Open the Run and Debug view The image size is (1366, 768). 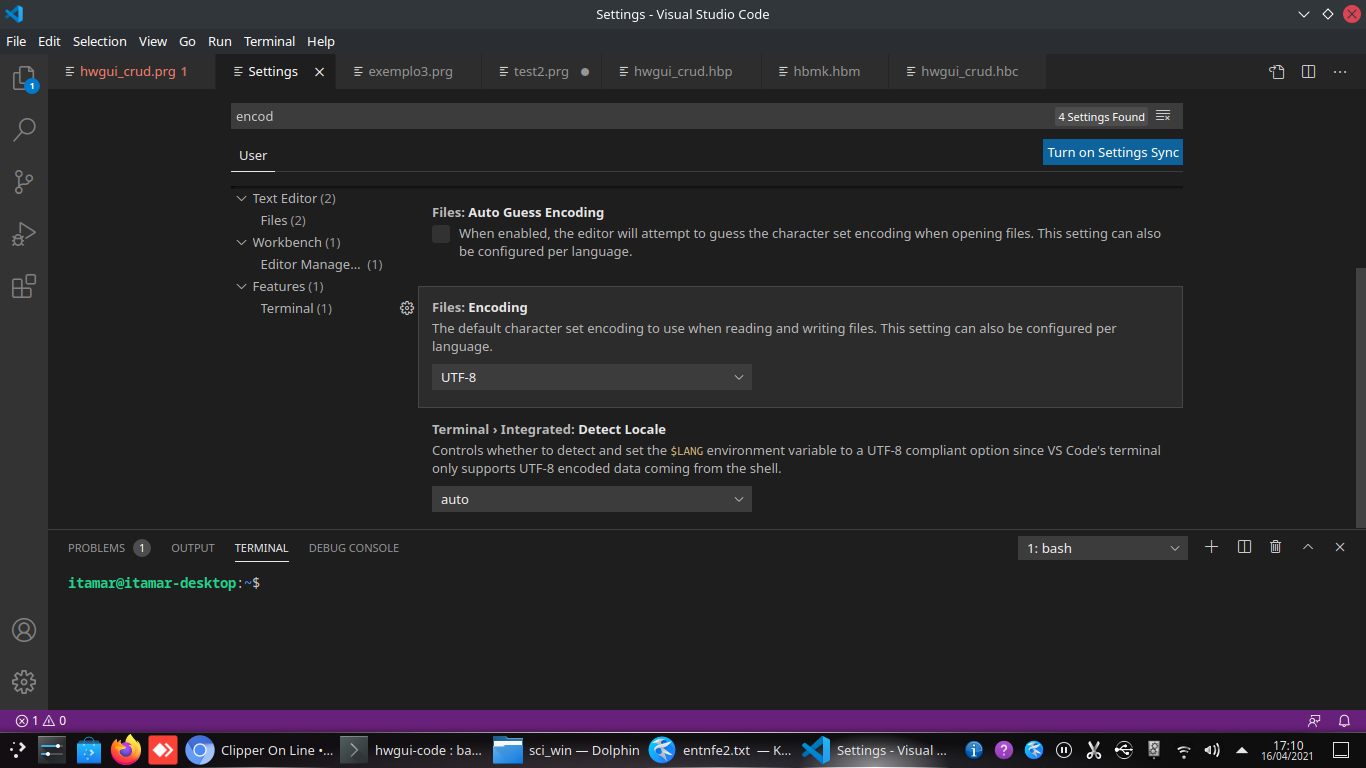[24, 234]
